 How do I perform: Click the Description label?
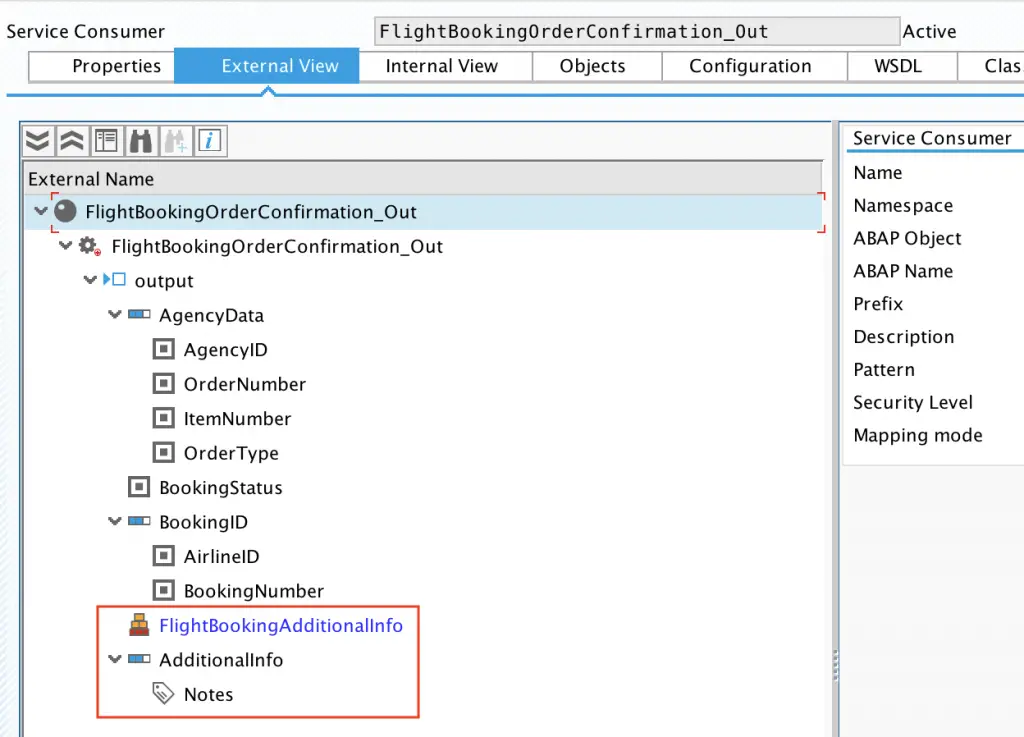coord(904,337)
